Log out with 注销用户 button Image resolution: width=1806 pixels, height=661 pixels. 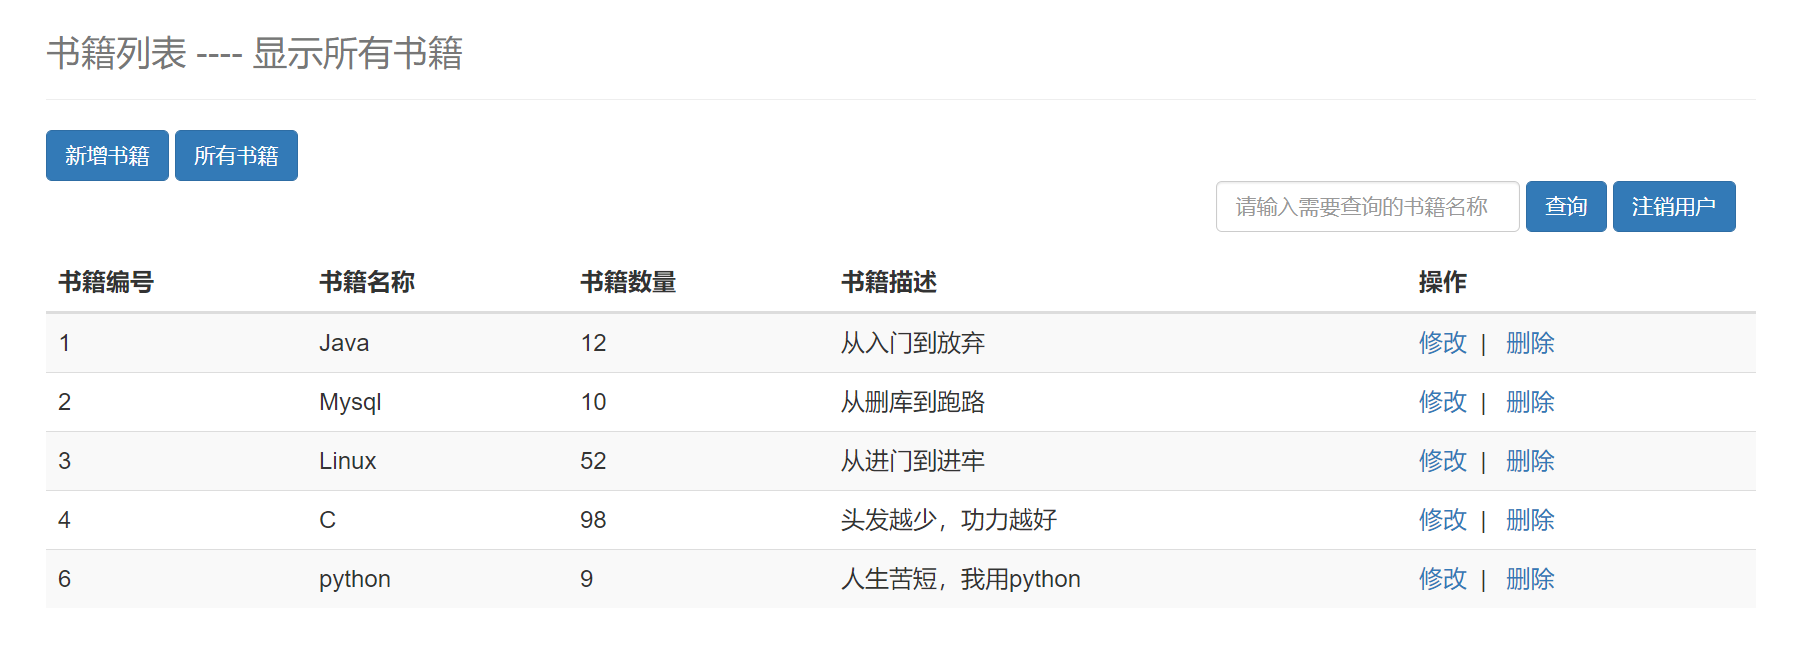[1674, 206]
